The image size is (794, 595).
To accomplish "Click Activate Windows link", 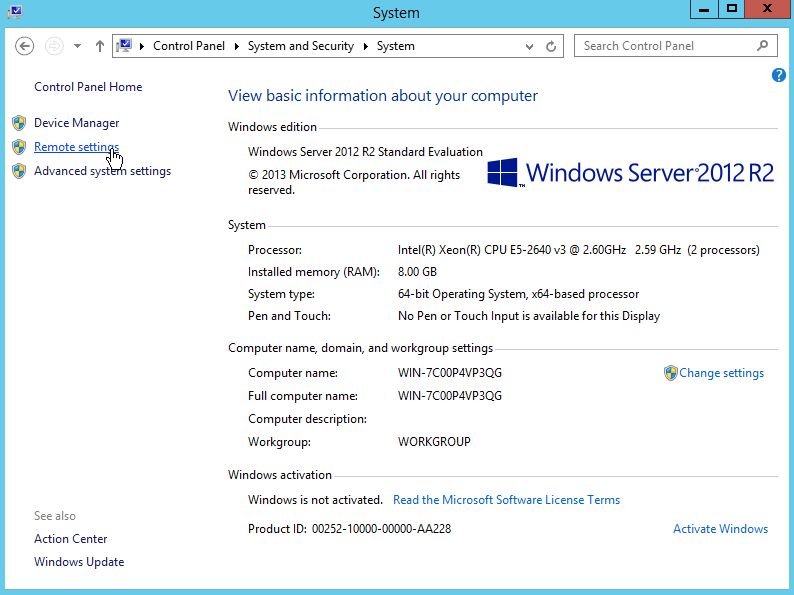I will pyautogui.click(x=720, y=529).
